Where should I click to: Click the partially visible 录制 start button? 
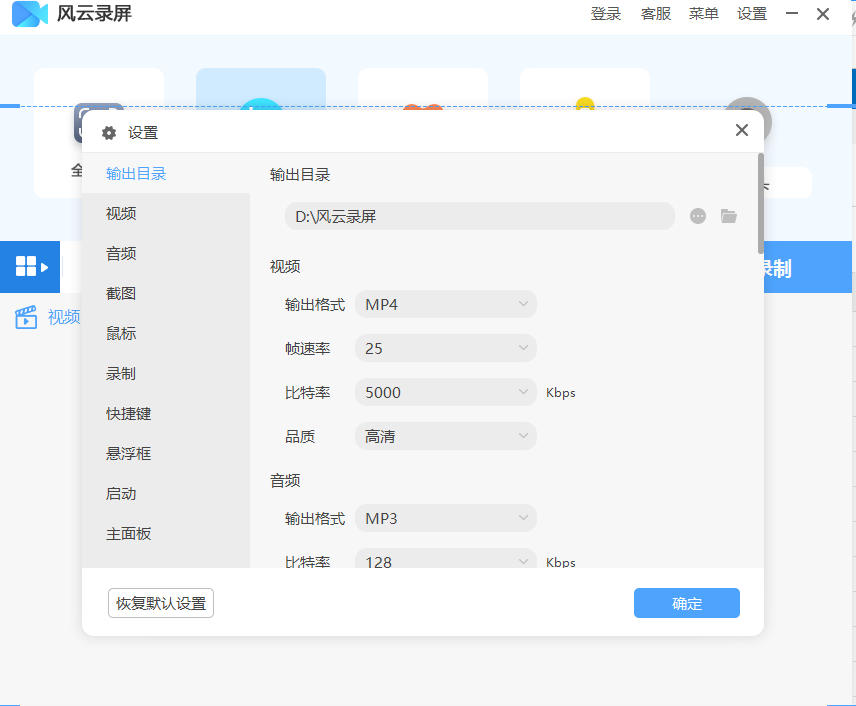pyautogui.click(x=808, y=267)
